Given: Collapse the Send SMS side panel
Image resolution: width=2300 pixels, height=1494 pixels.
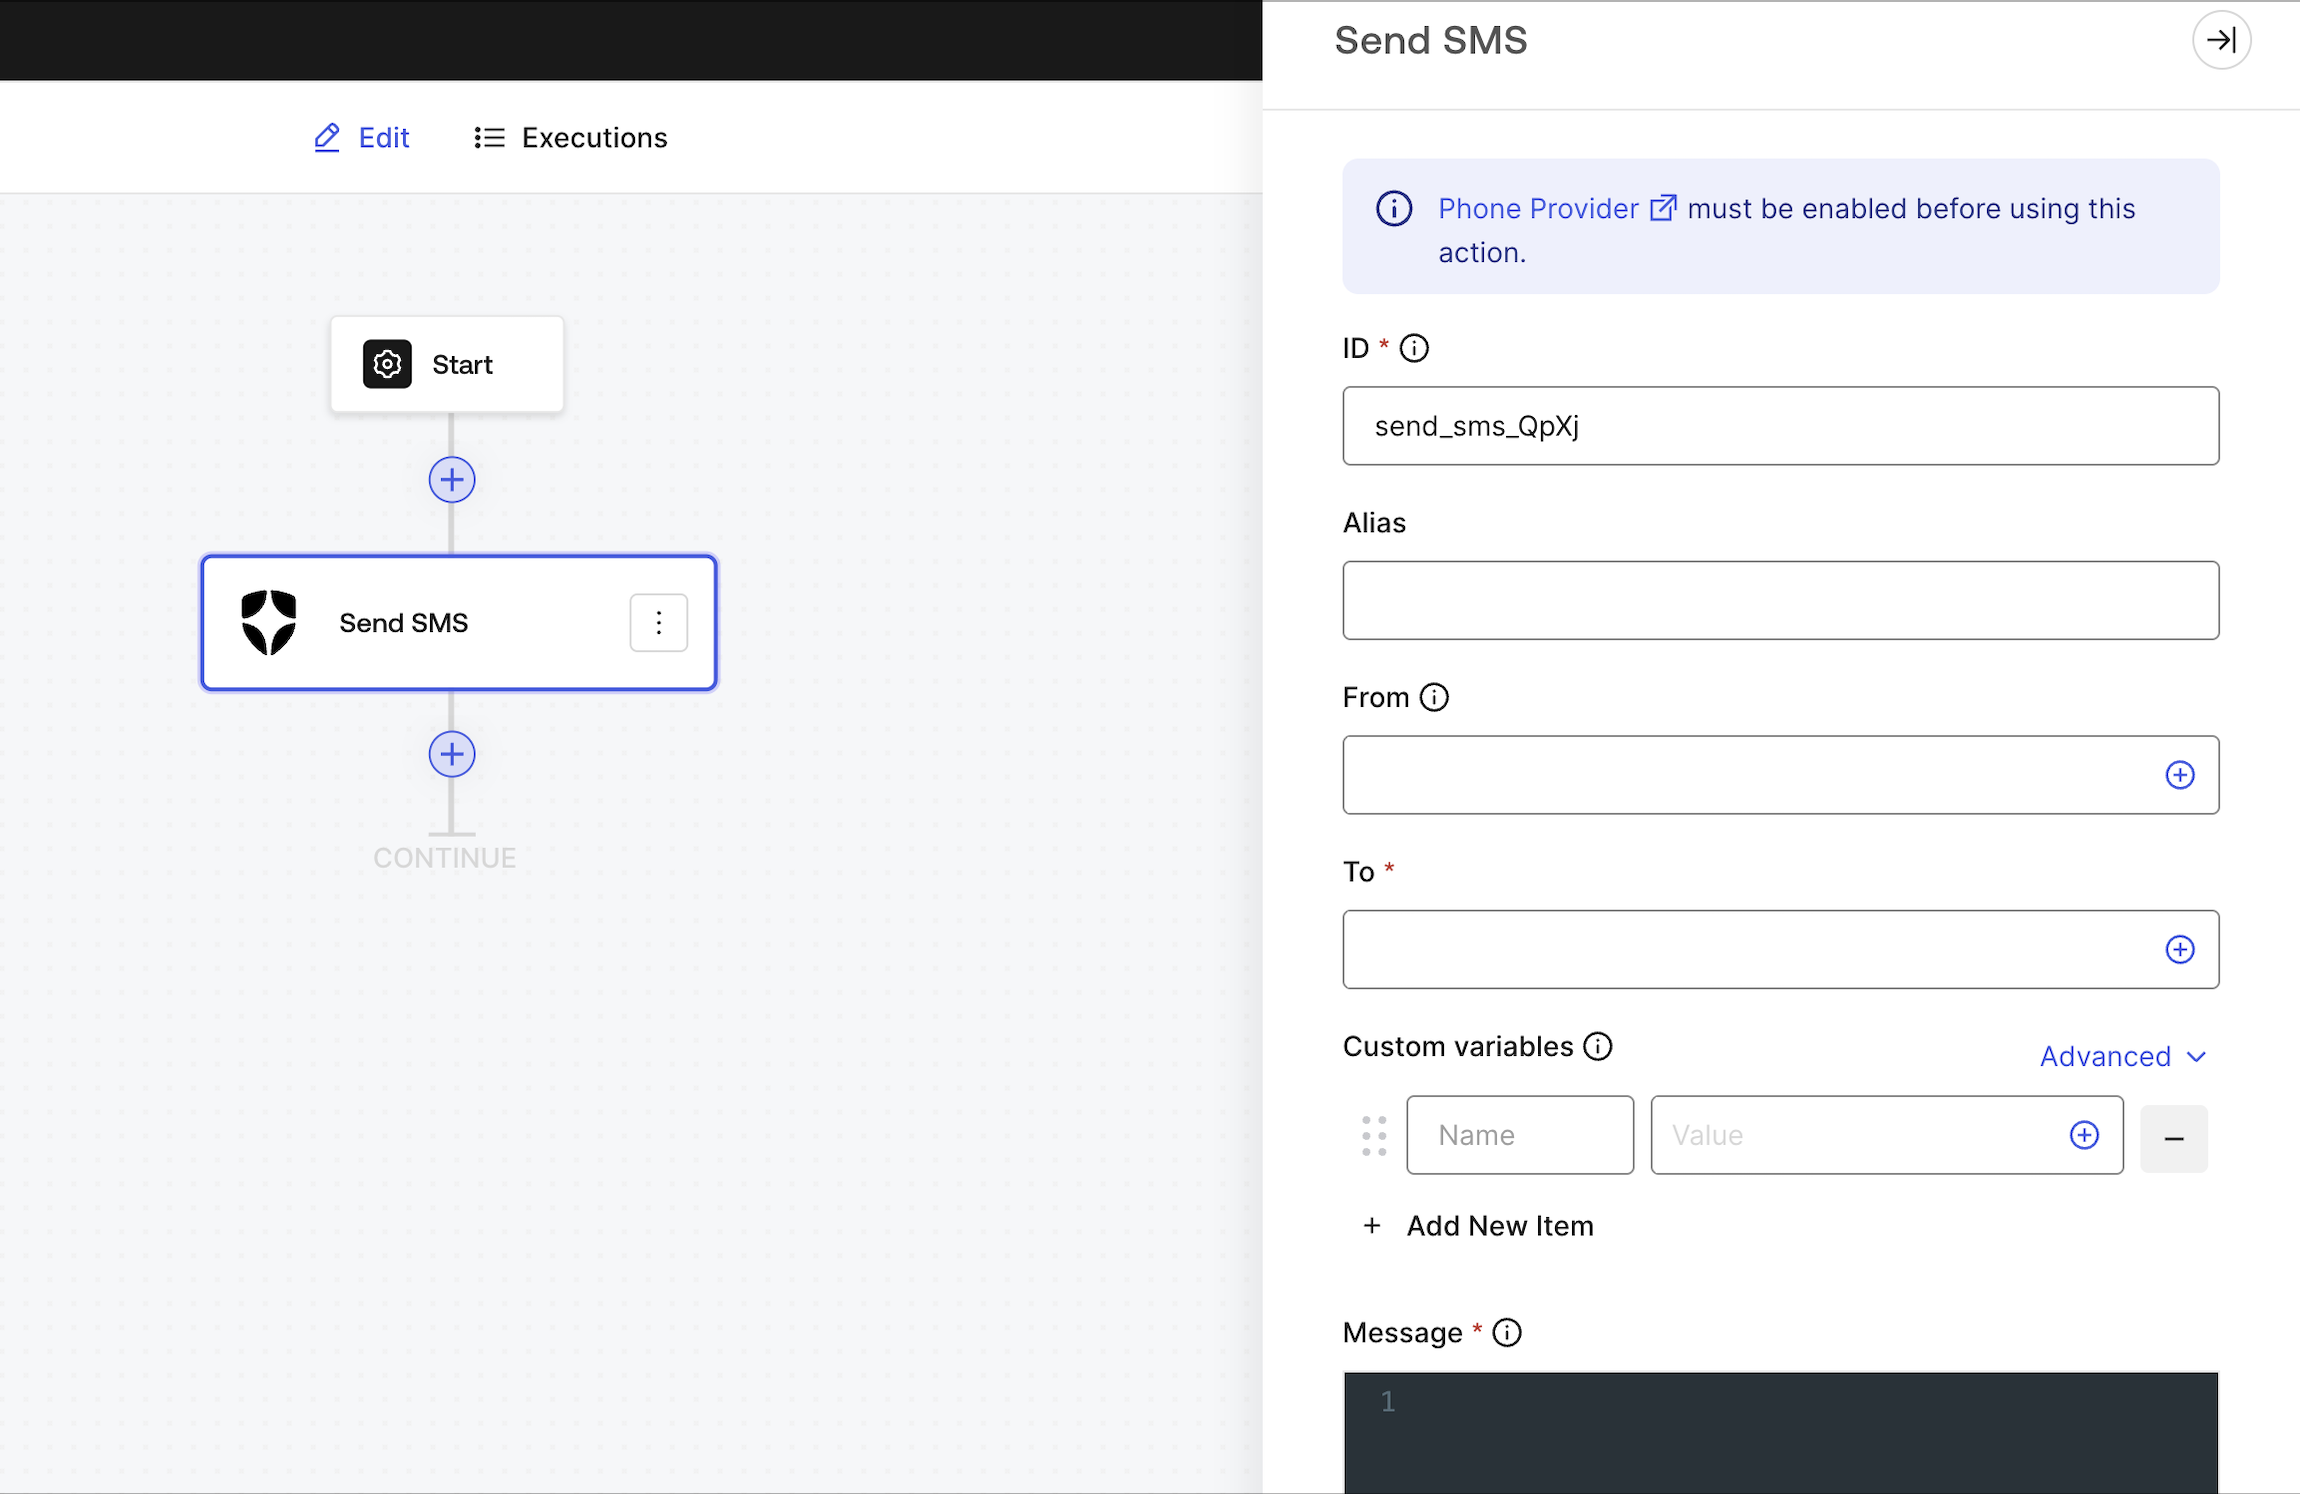Looking at the screenshot, I should pyautogui.click(x=2221, y=40).
